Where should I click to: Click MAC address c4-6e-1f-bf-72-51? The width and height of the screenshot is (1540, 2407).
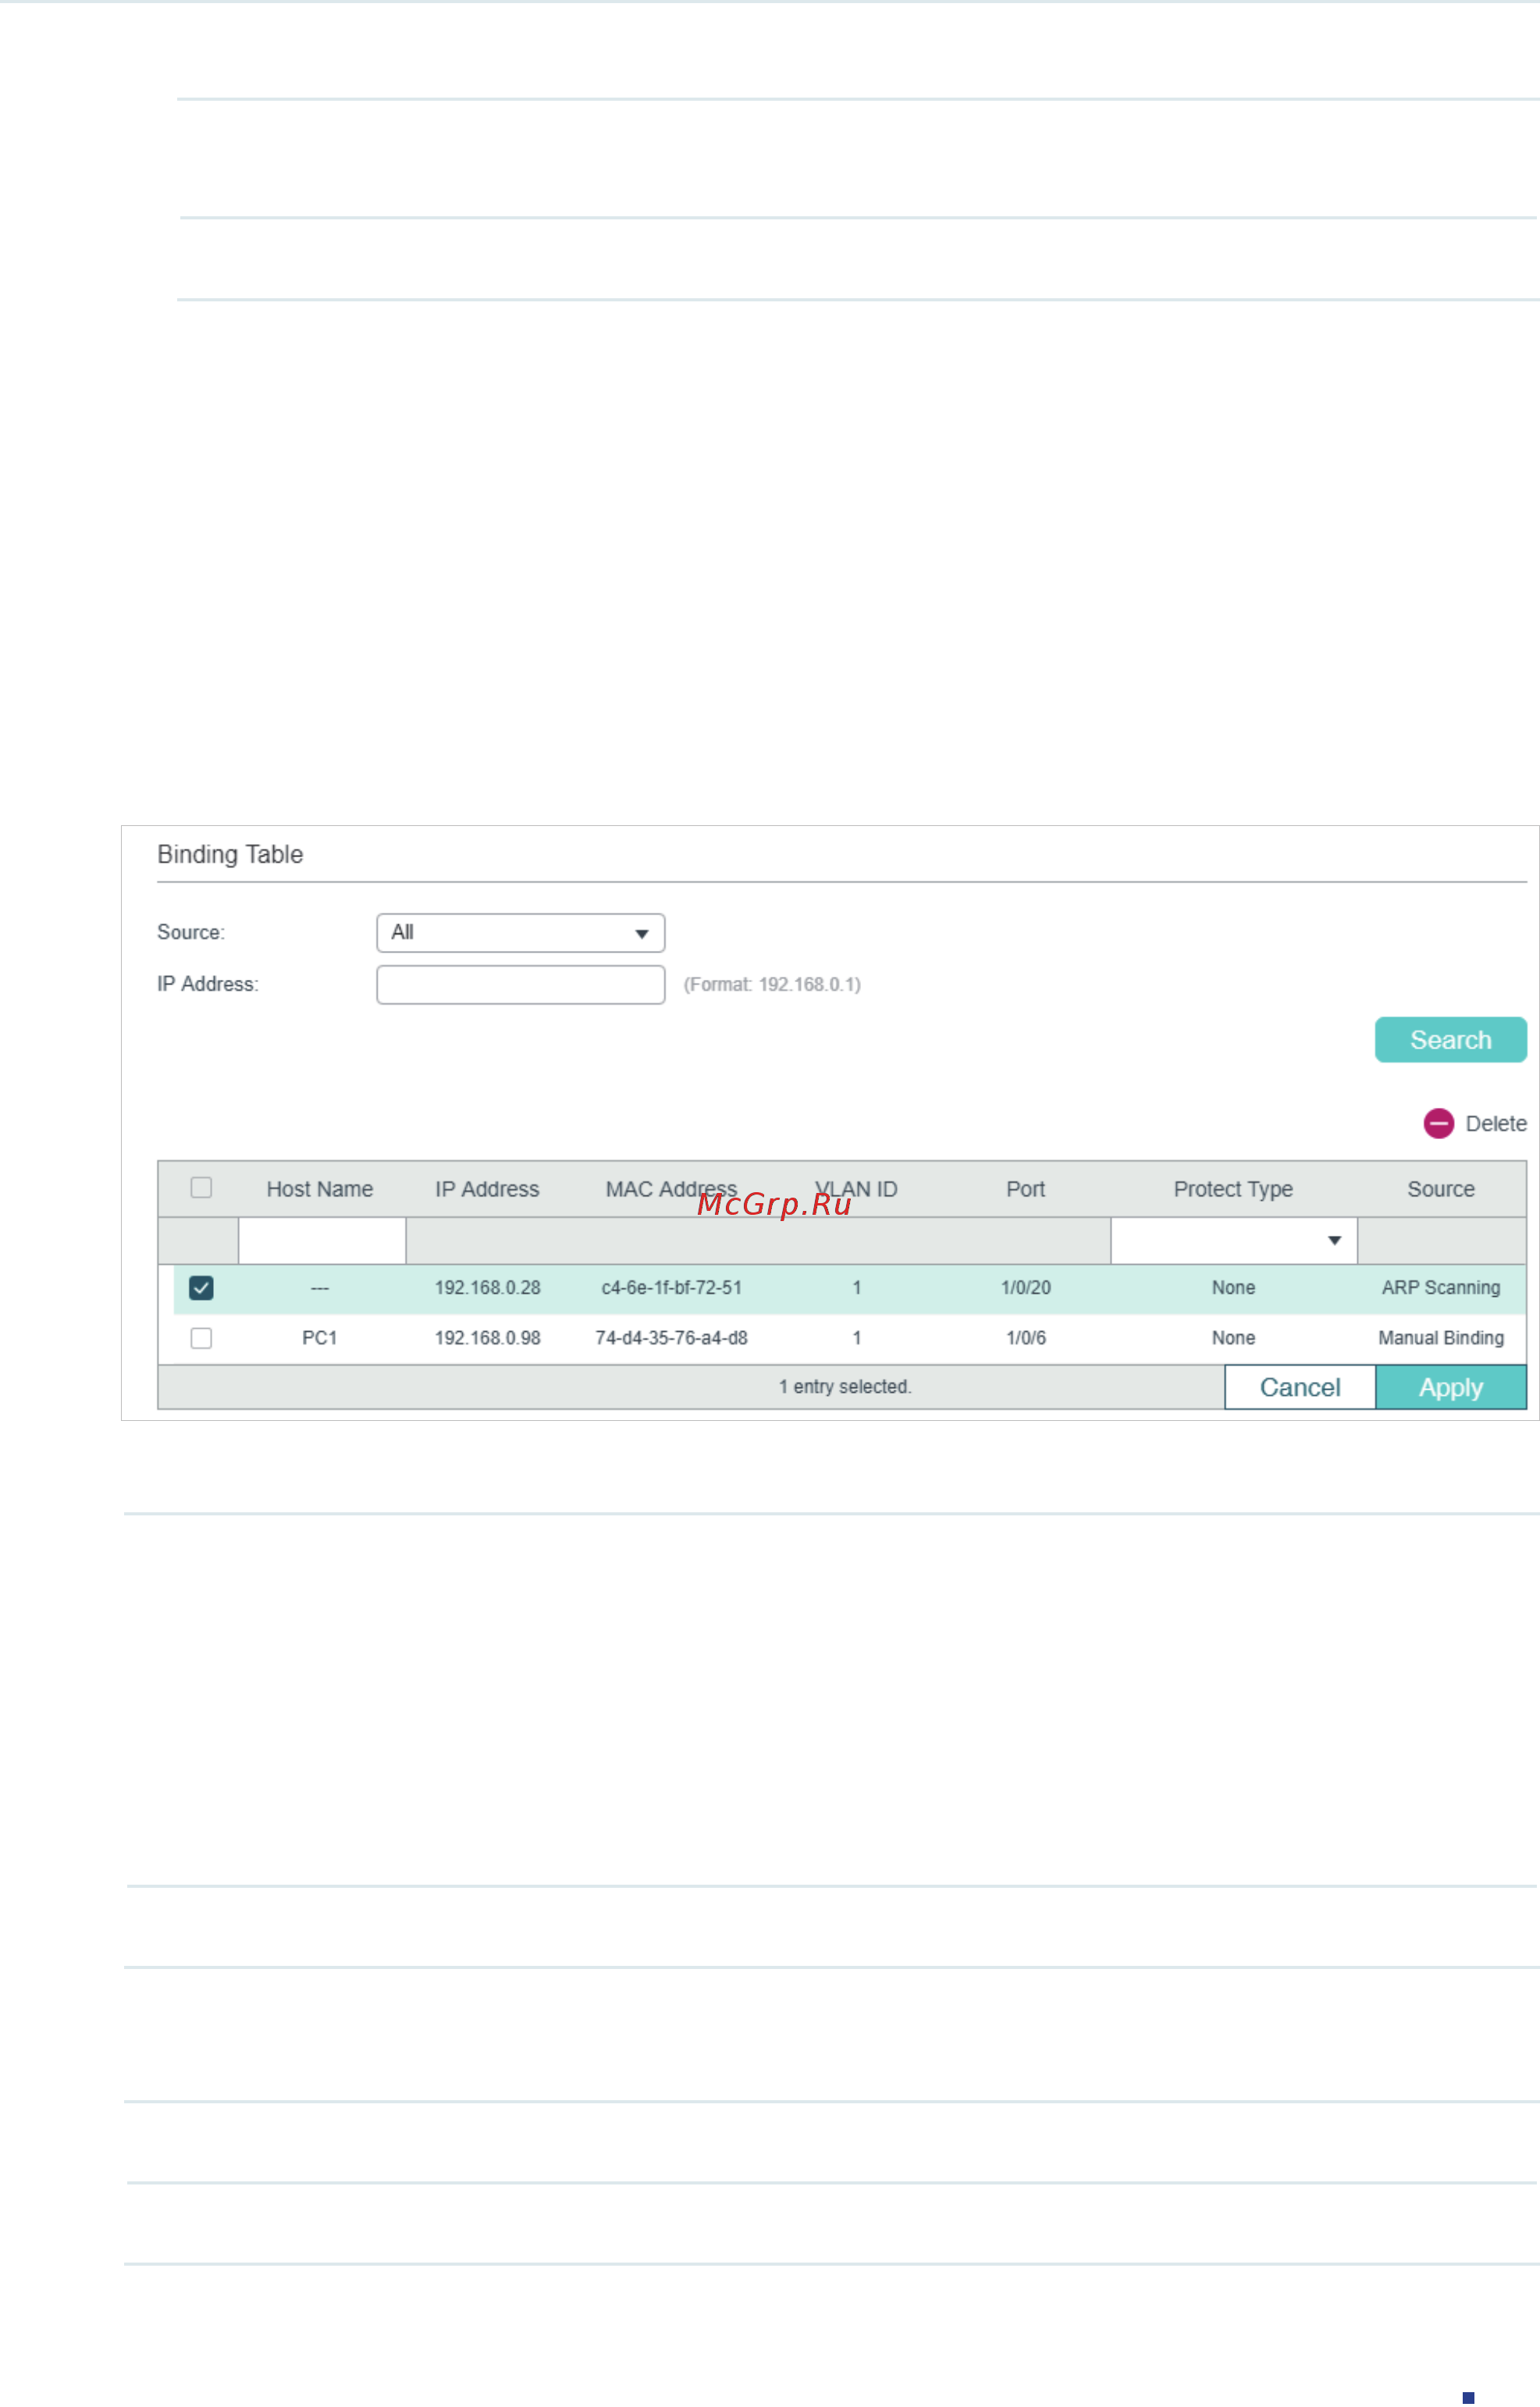tap(671, 1287)
